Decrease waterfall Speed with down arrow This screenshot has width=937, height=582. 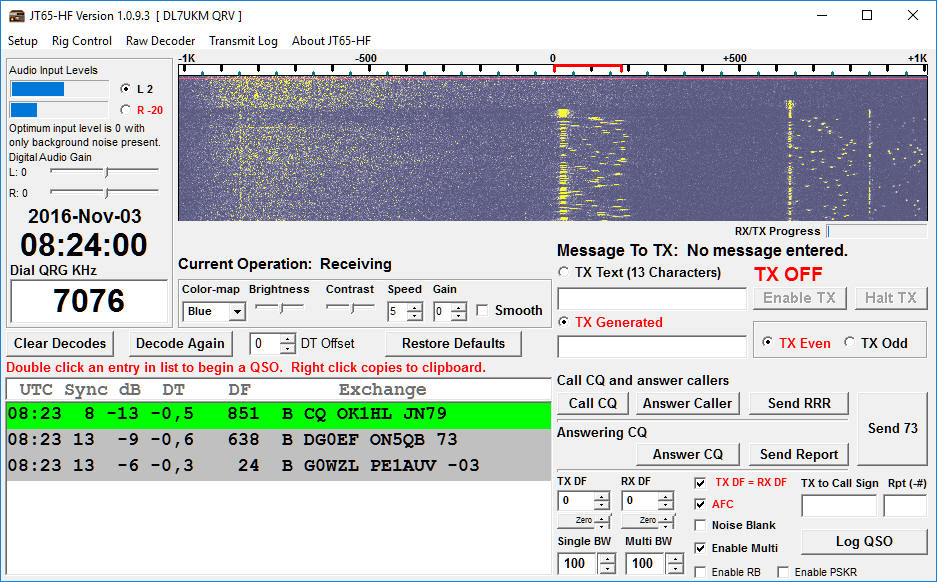414,315
